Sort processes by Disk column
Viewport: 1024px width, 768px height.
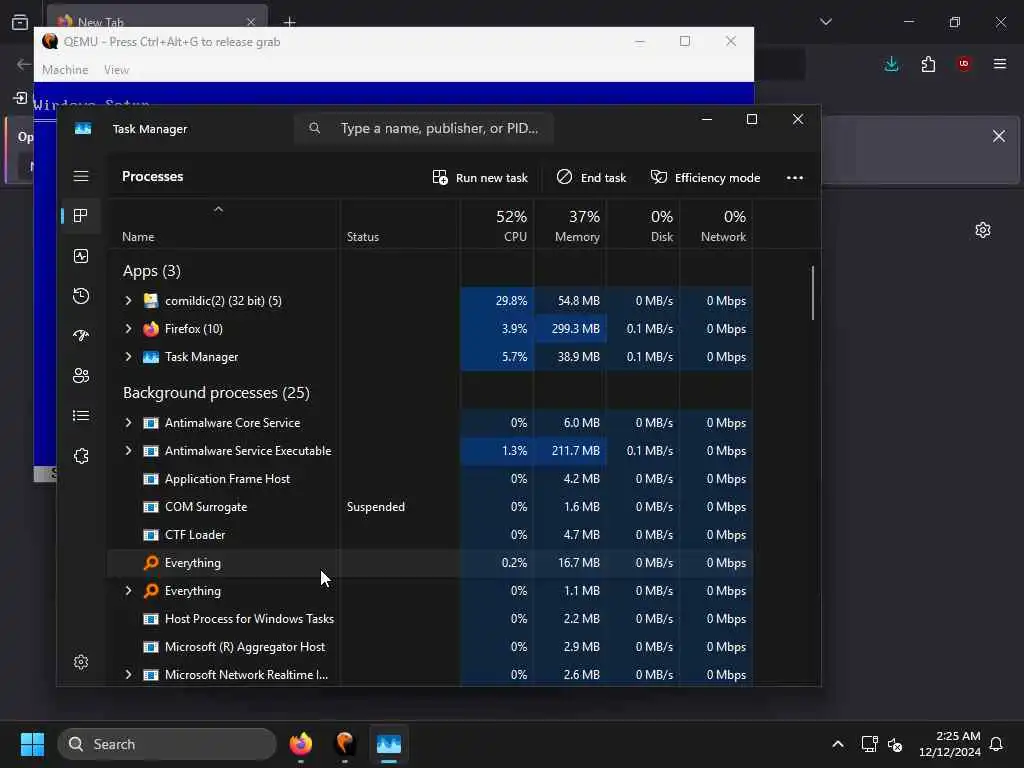[x=643, y=225]
